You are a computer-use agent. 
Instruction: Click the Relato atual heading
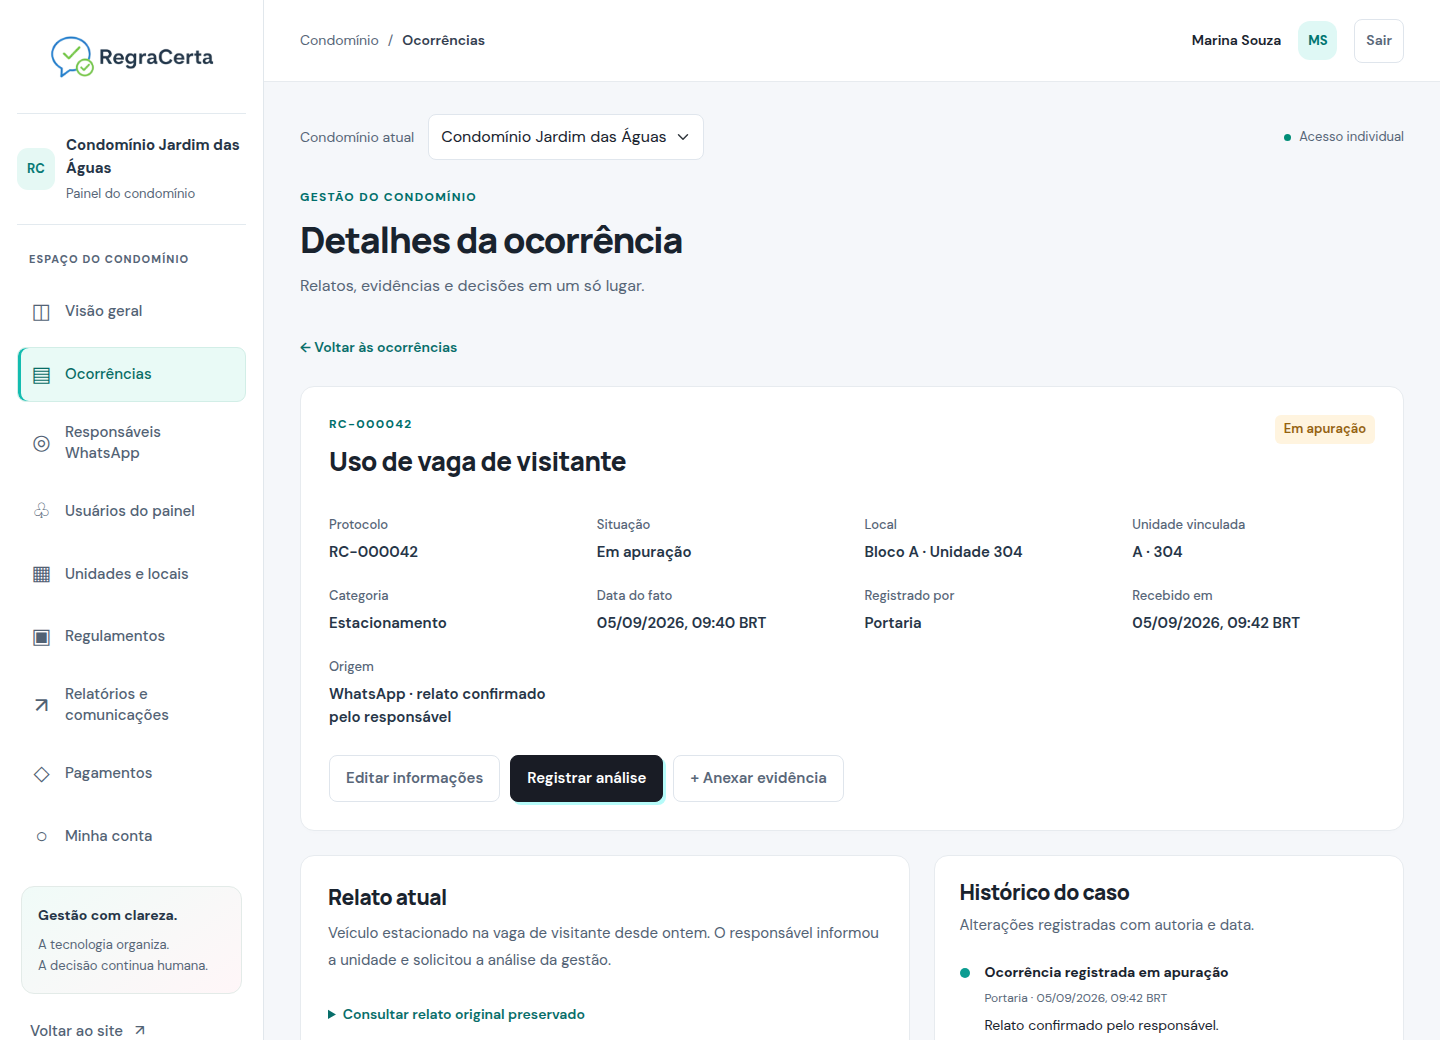(x=387, y=898)
